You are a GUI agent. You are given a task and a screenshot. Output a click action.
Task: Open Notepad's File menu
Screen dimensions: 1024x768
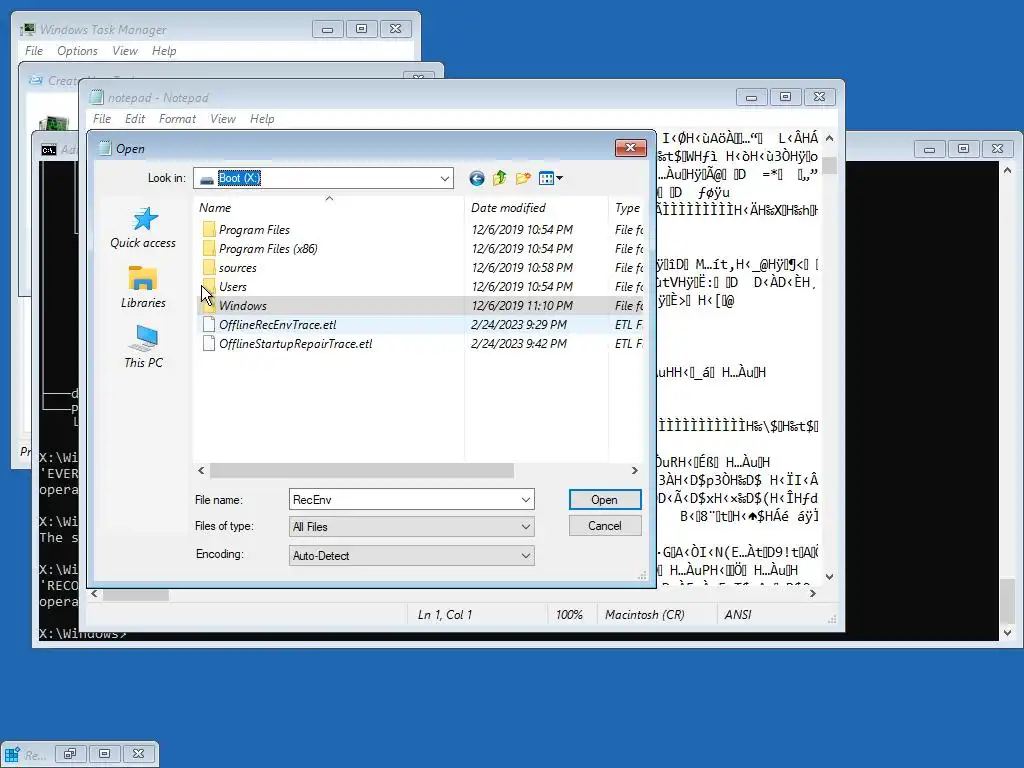pos(102,119)
